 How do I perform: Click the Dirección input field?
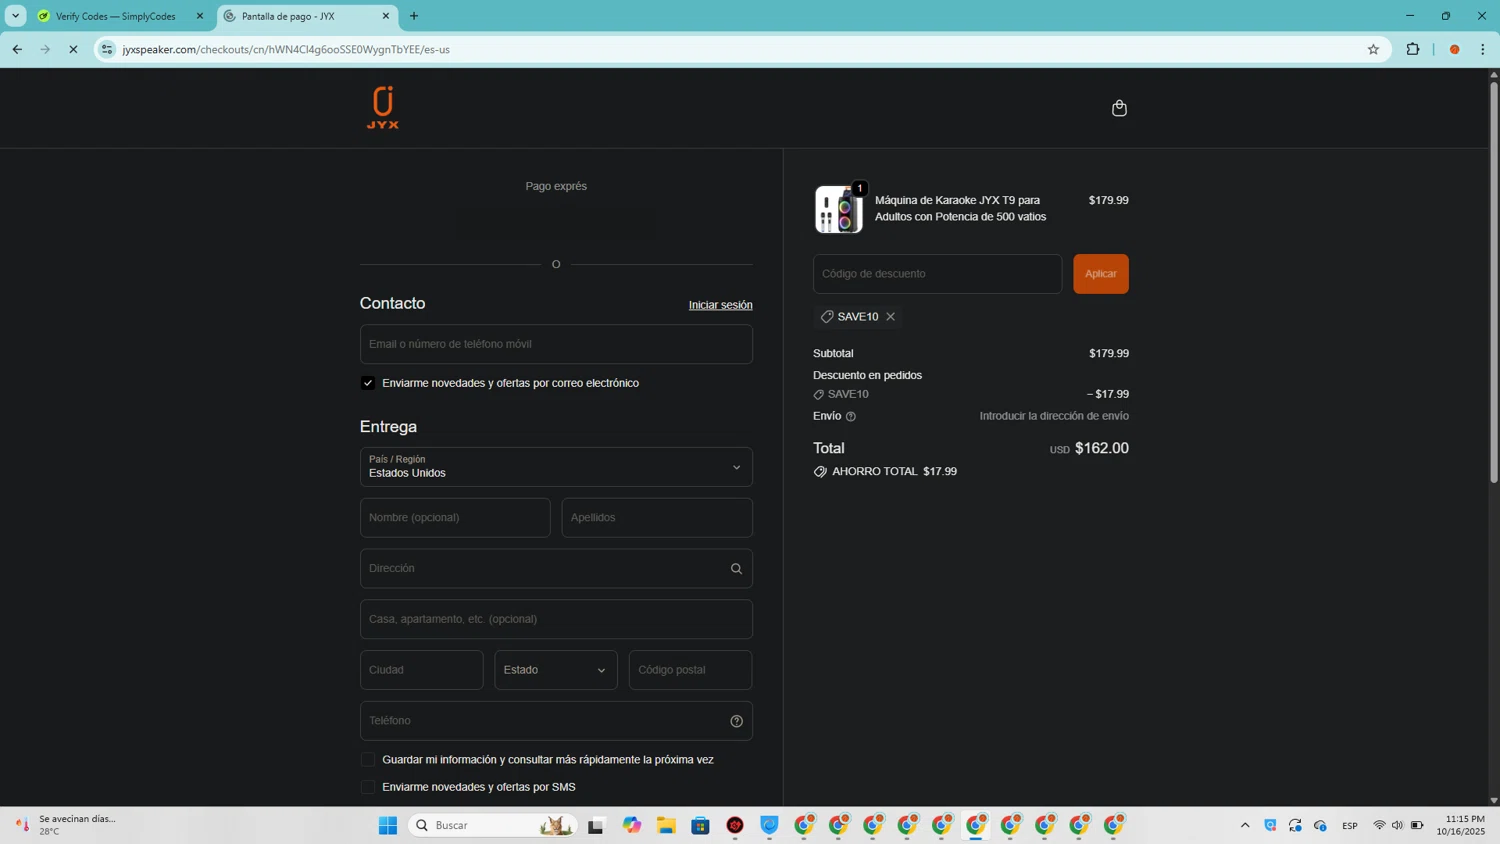coord(556,569)
